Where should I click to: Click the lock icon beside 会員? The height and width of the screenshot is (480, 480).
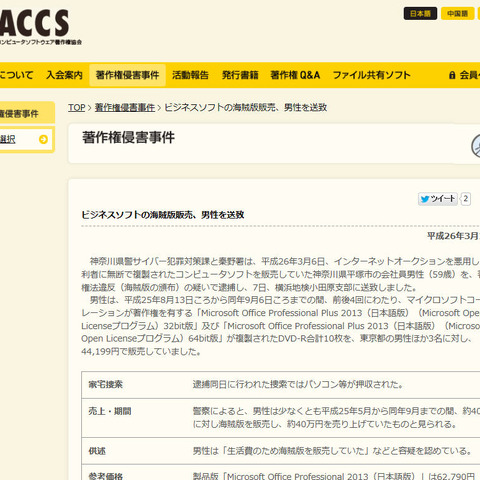[x=452, y=75]
